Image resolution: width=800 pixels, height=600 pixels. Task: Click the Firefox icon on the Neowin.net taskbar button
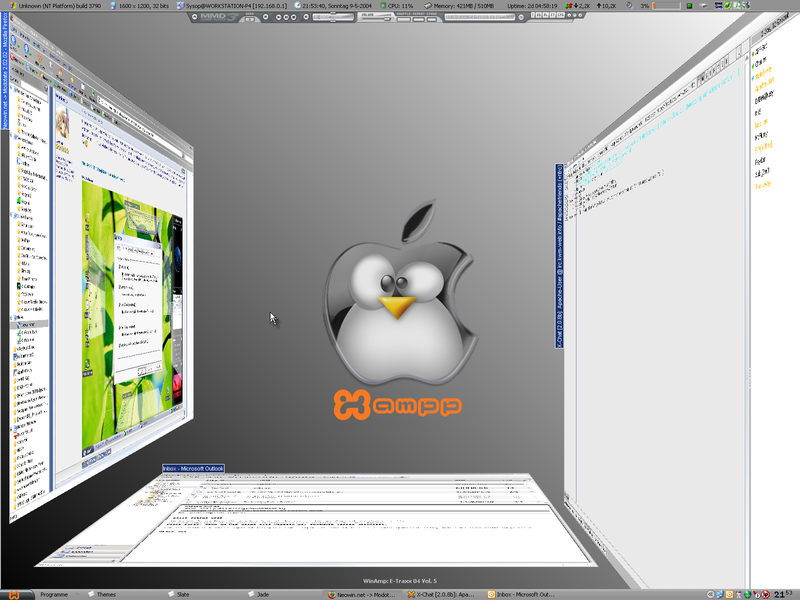coord(331,594)
